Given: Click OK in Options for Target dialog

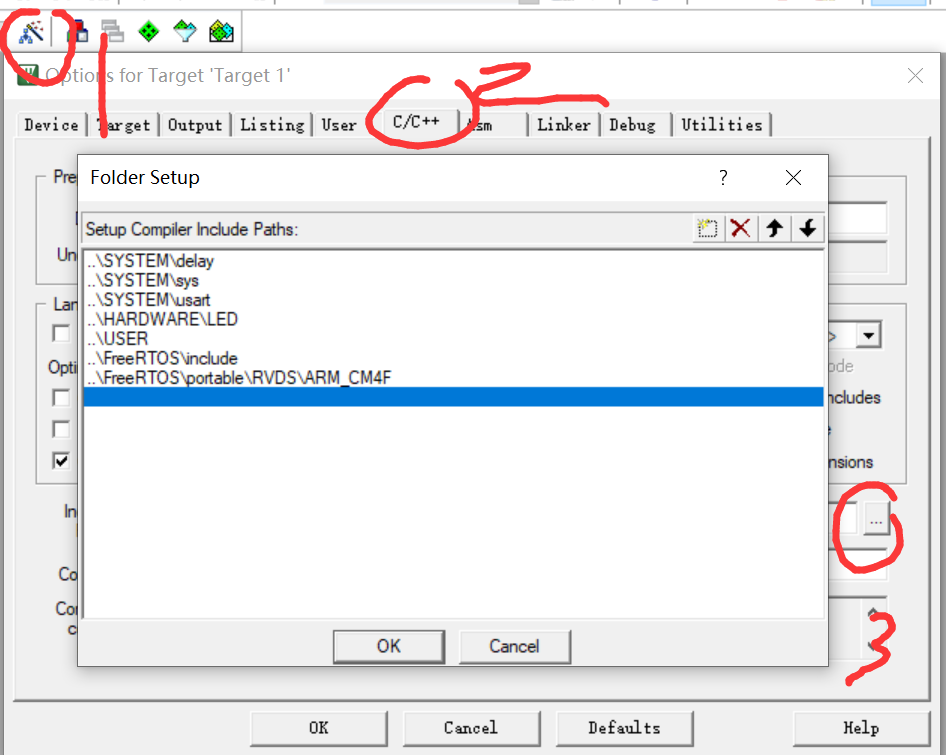Looking at the screenshot, I should pos(319,728).
